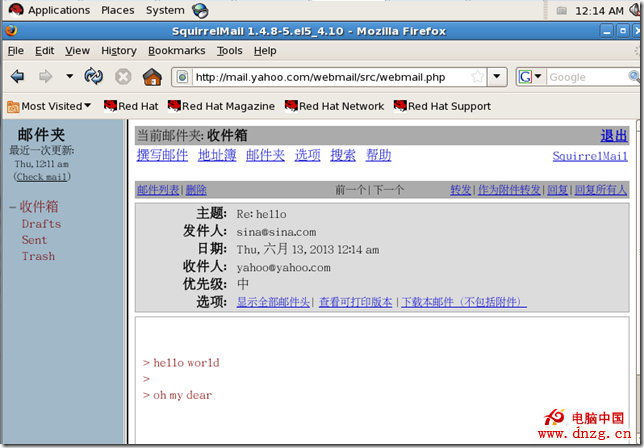Open the Tools menu
The image size is (644, 448).
(x=230, y=51)
